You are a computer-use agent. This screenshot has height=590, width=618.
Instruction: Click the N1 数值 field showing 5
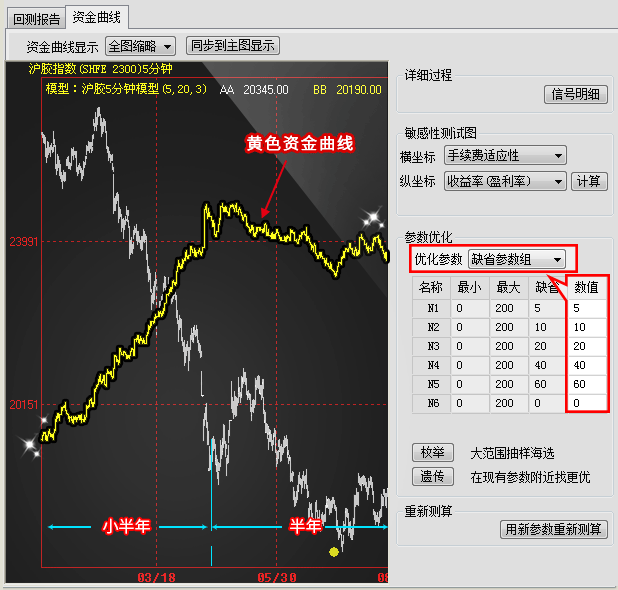[588, 309]
